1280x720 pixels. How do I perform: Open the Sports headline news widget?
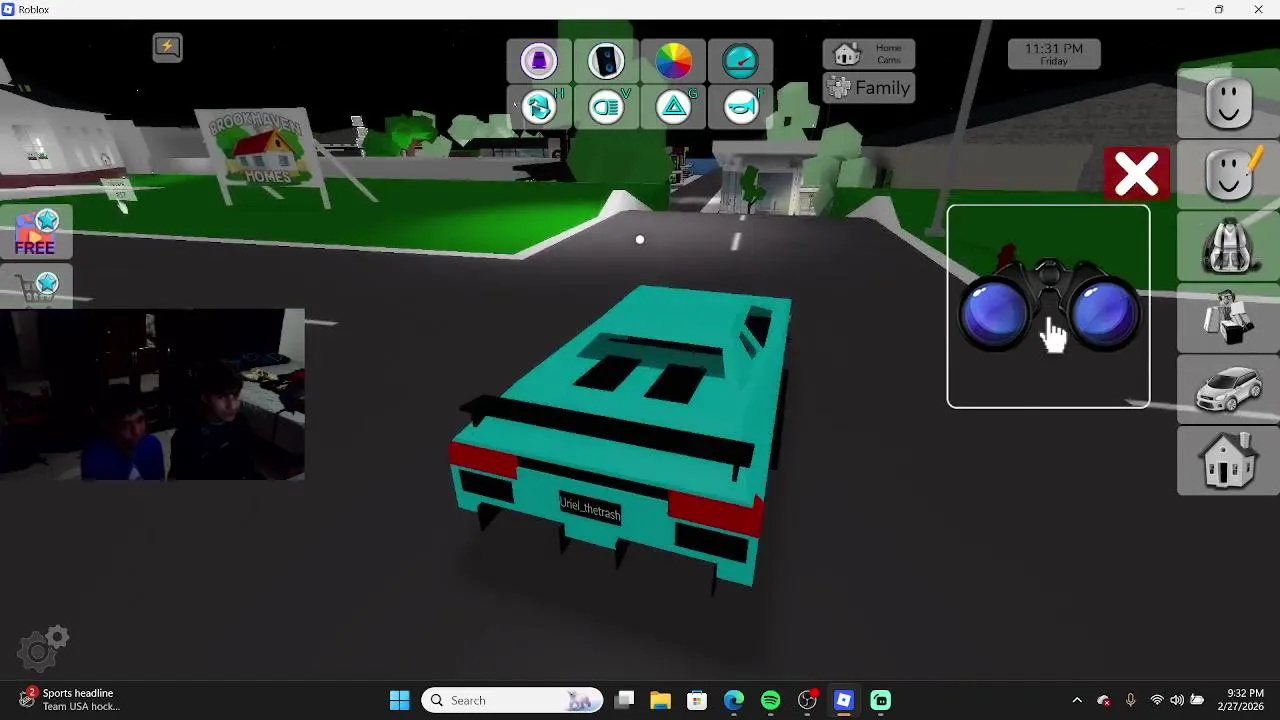pyautogui.click(x=70, y=700)
